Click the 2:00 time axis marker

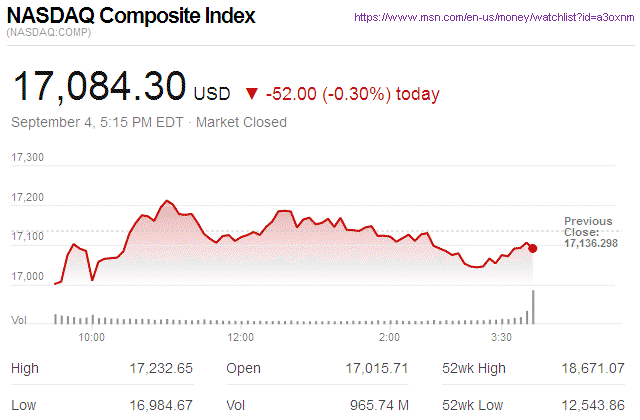(390, 337)
